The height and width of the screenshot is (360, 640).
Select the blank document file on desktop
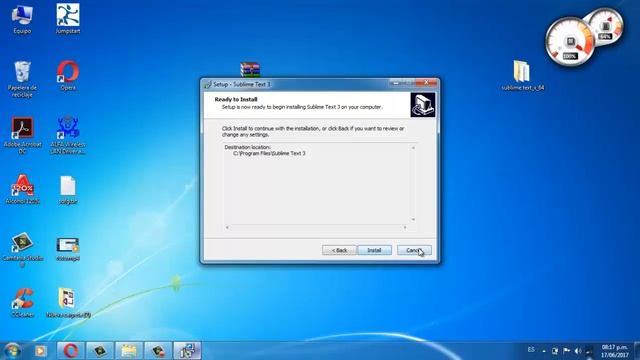(x=68, y=189)
